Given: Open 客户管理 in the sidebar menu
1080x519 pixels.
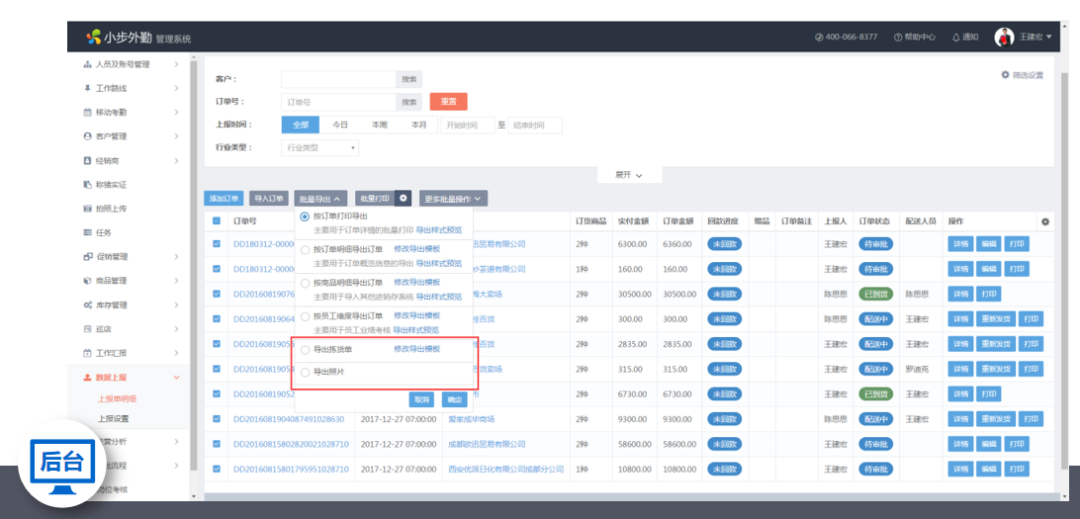Looking at the screenshot, I should tap(111, 137).
